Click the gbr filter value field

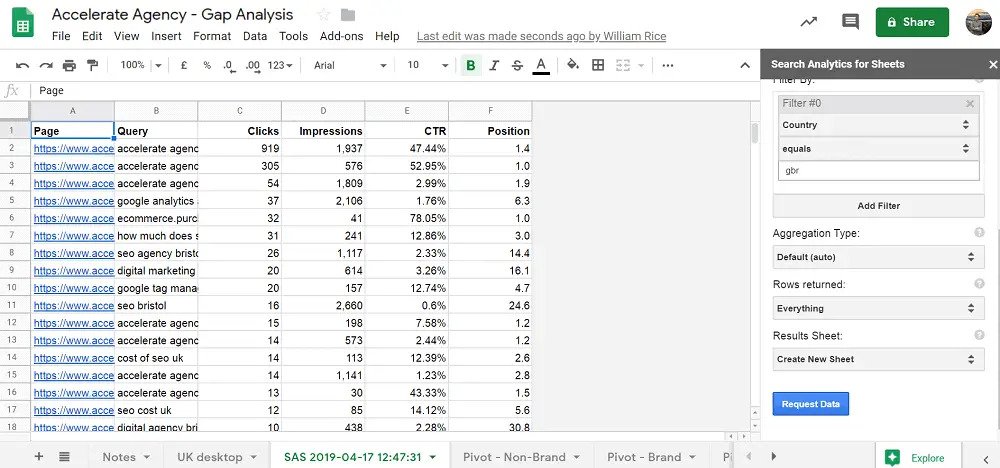[878, 171]
